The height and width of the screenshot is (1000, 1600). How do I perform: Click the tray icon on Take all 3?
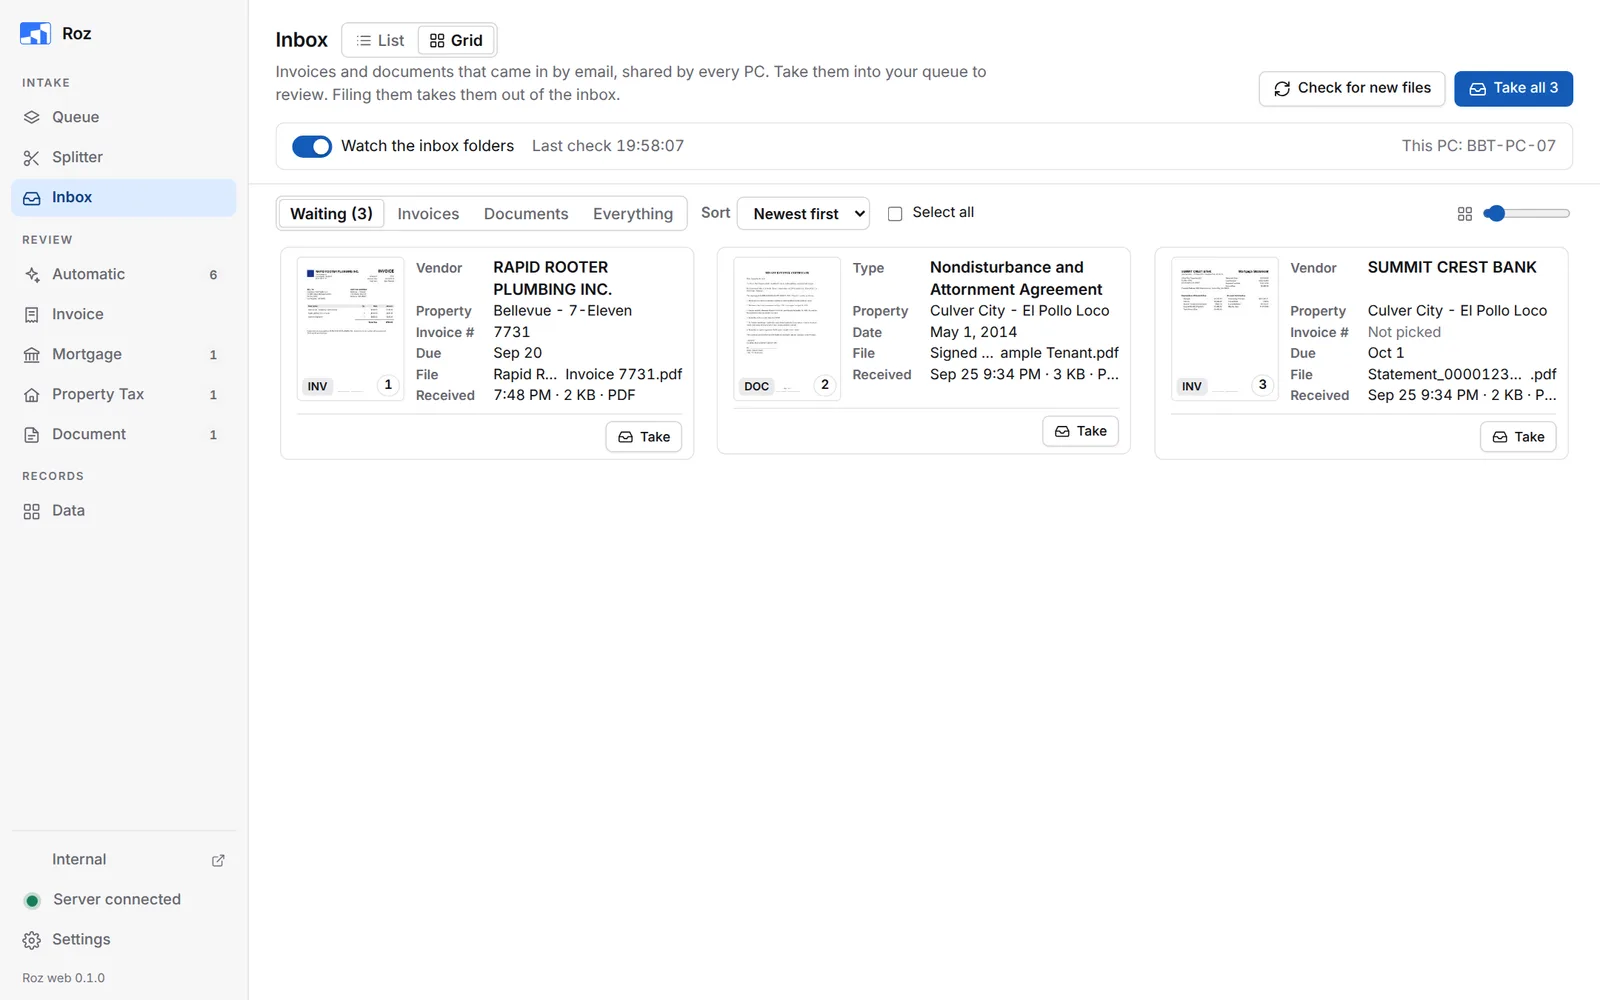click(1477, 89)
